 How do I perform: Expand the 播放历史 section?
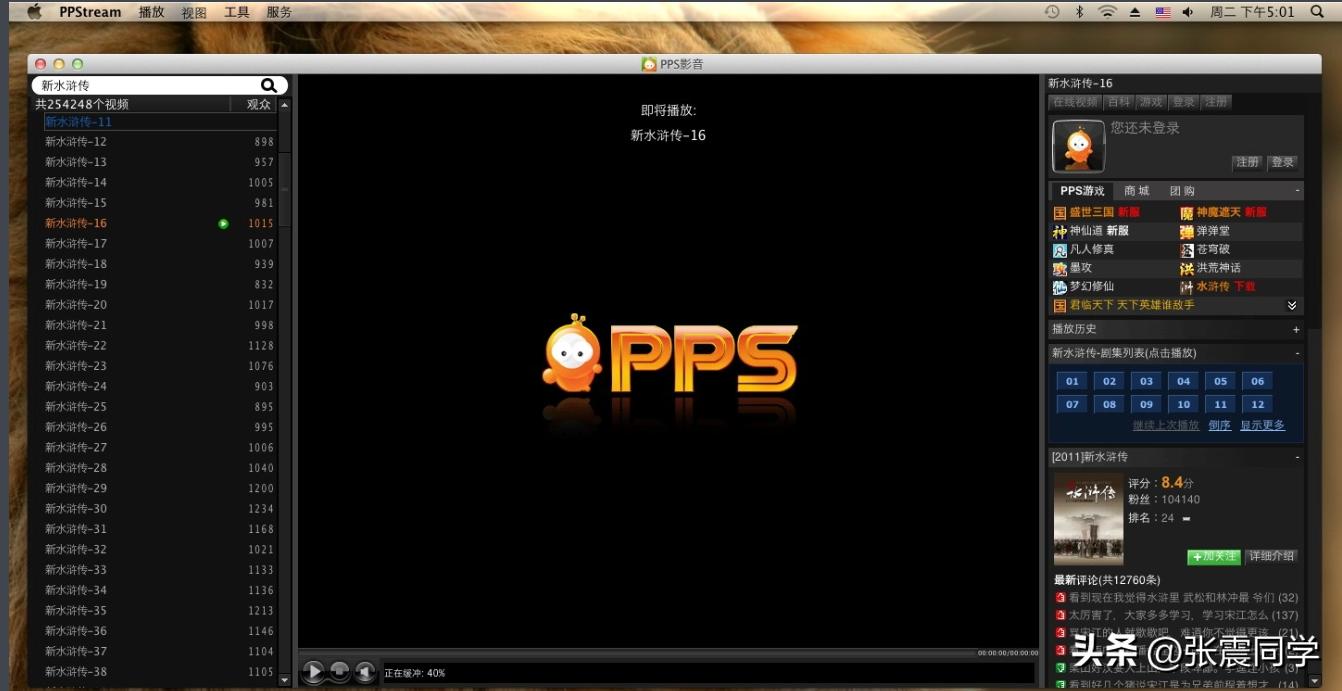(1296, 329)
